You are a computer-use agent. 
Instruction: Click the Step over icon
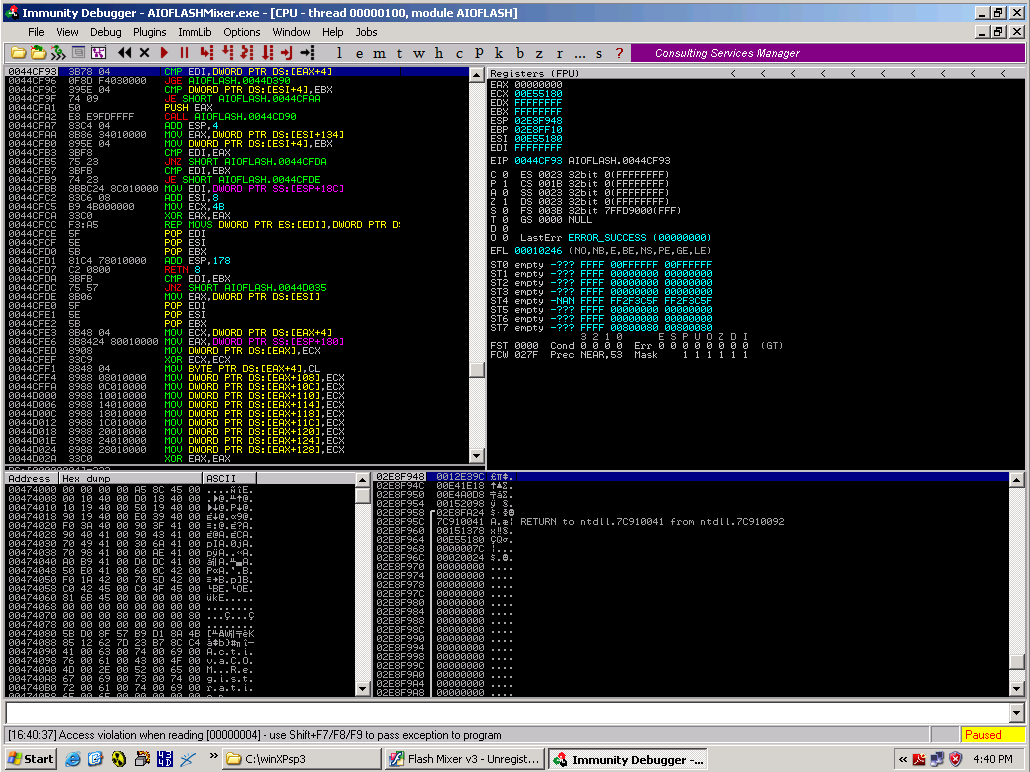pos(227,53)
